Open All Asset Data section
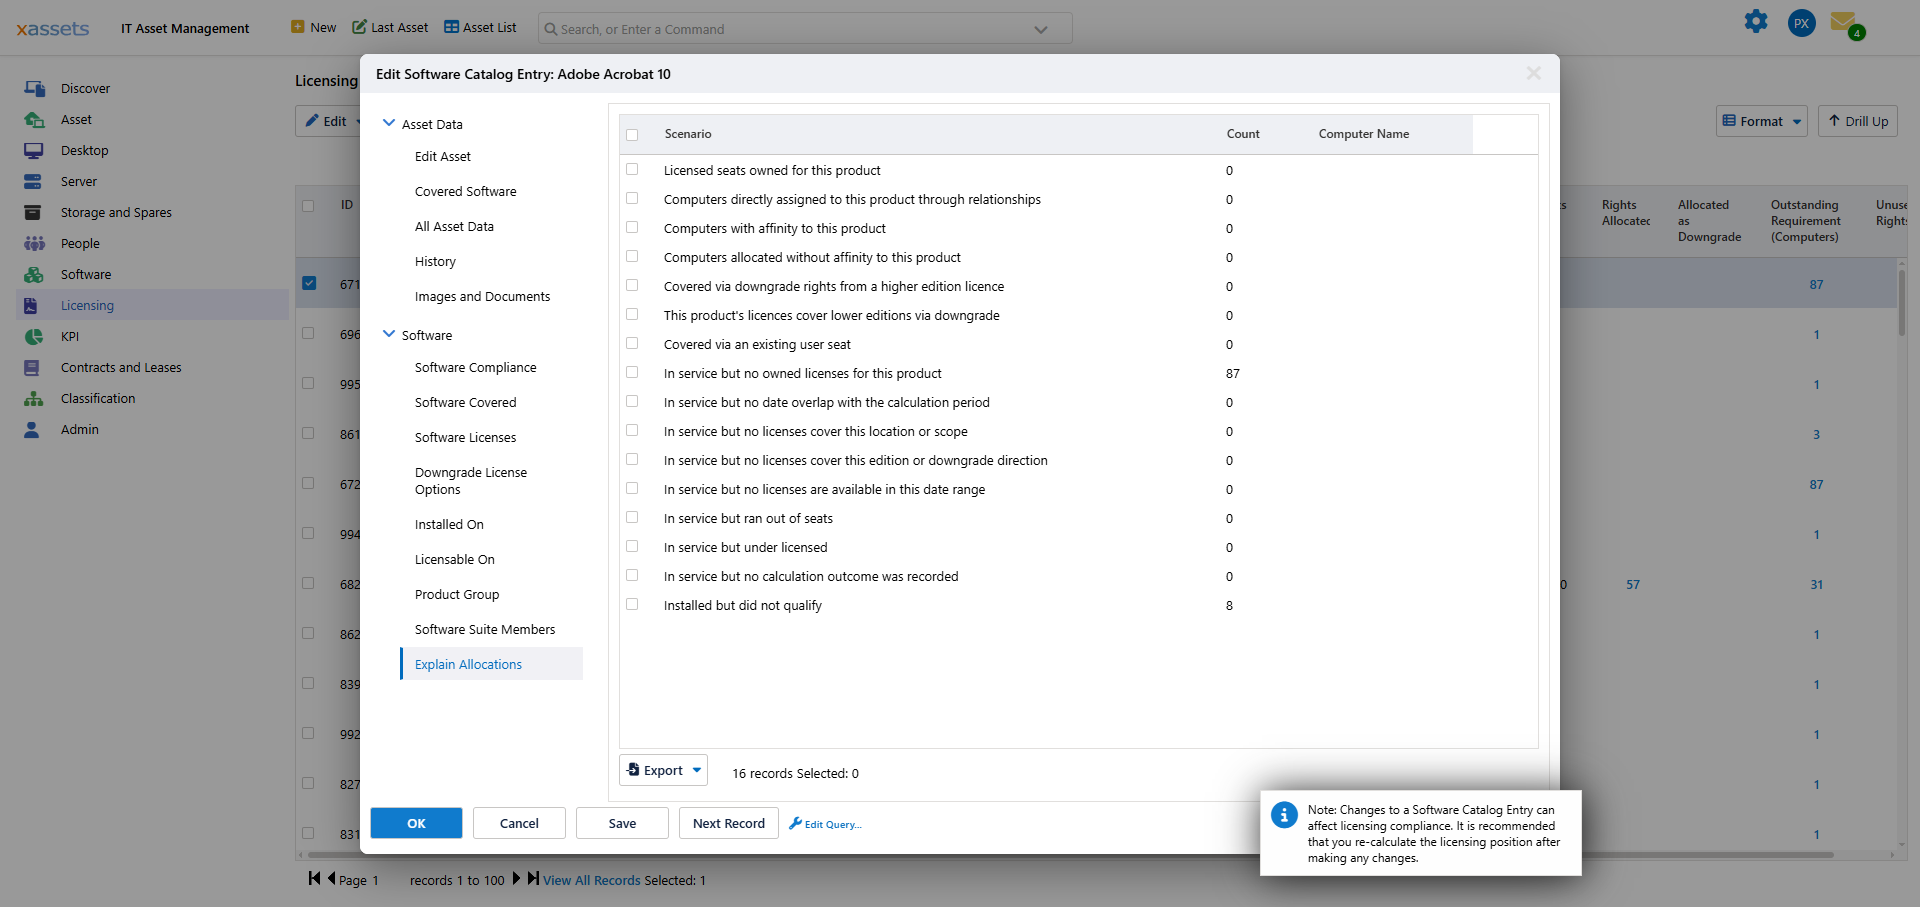The width and height of the screenshot is (1920, 907). click(x=454, y=227)
